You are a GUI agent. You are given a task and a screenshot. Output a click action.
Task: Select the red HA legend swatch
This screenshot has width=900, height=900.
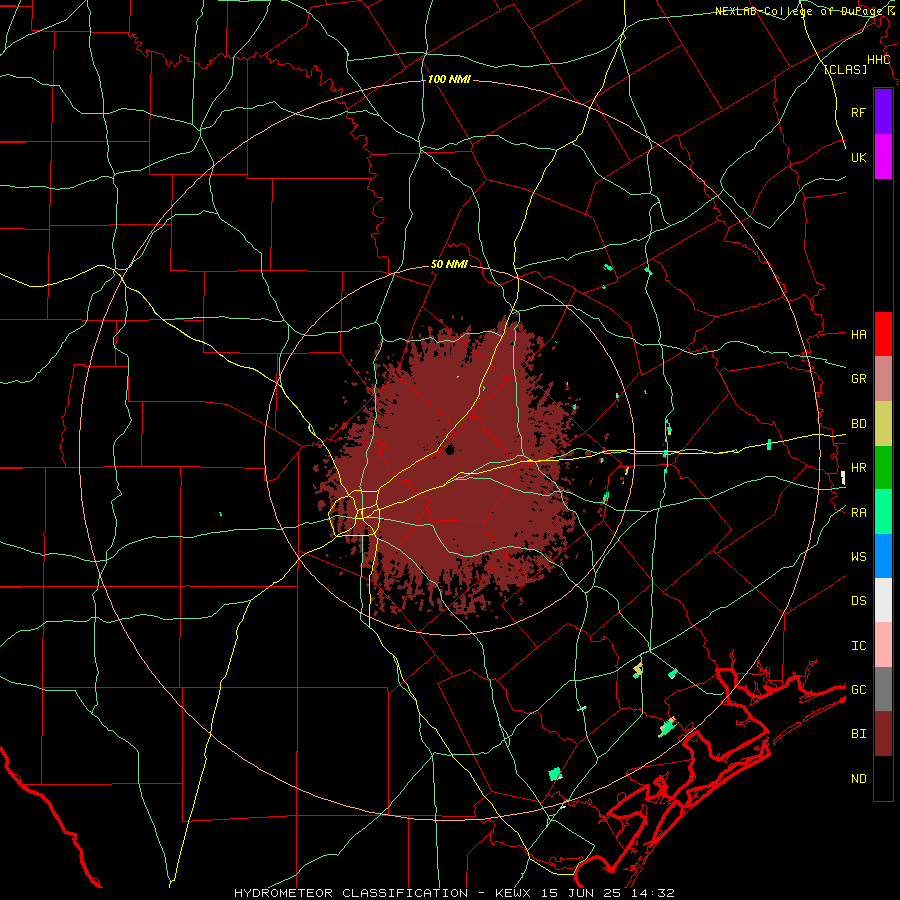pos(883,334)
